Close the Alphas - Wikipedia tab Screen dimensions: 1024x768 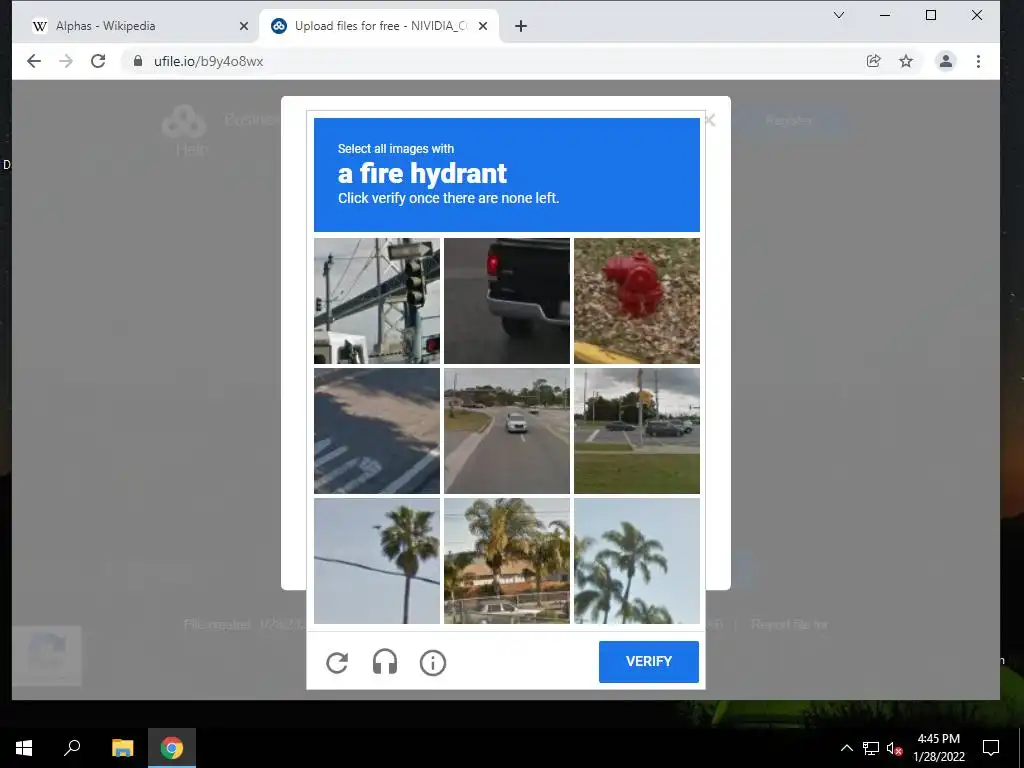[x=244, y=26]
